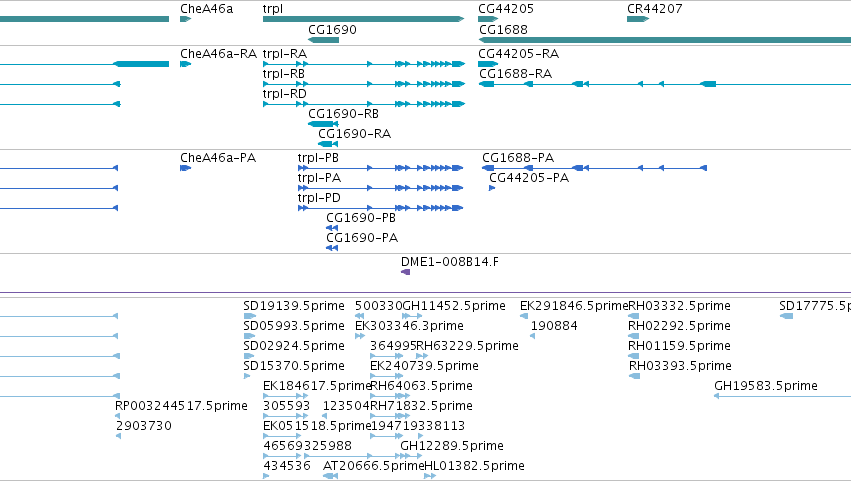Screen dimensions: 851x481
Task: Select the 434536 alignment label
Action: point(287,466)
